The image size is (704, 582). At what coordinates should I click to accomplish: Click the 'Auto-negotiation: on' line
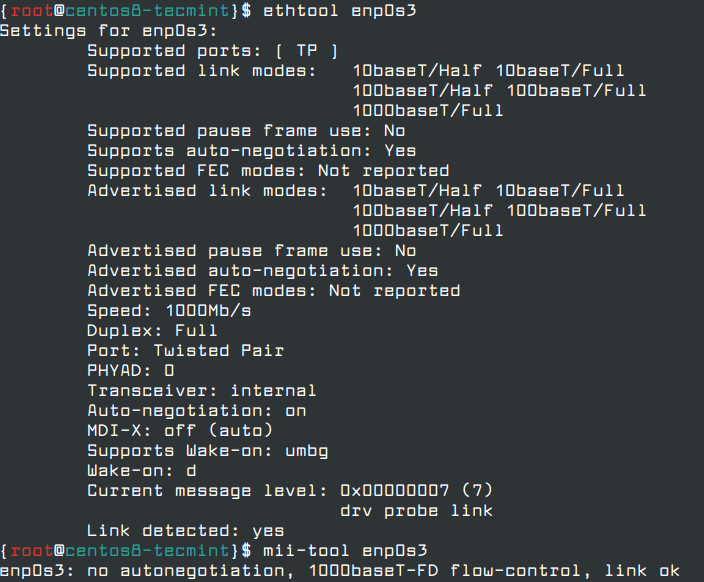point(196,410)
